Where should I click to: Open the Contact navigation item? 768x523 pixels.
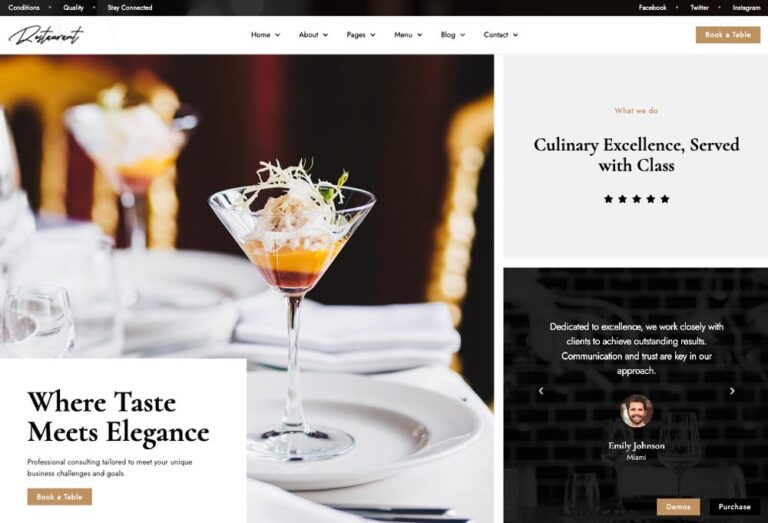501,35
